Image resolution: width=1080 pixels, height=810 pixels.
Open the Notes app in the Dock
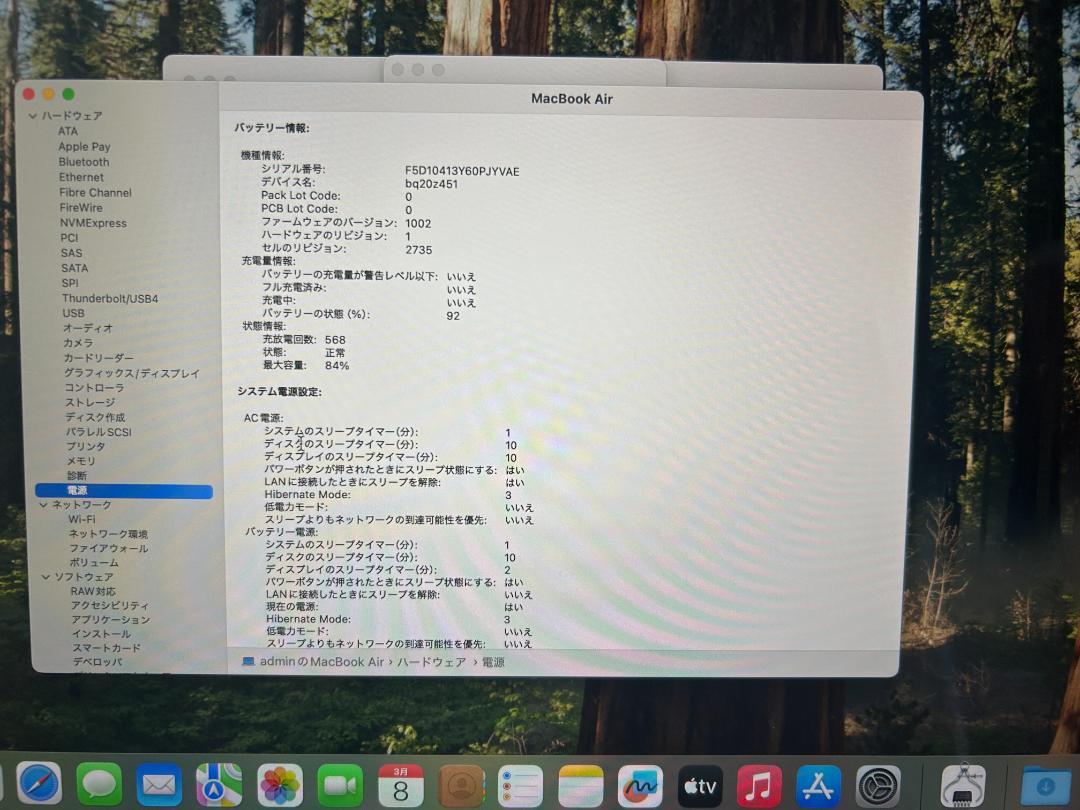point(581,786)
